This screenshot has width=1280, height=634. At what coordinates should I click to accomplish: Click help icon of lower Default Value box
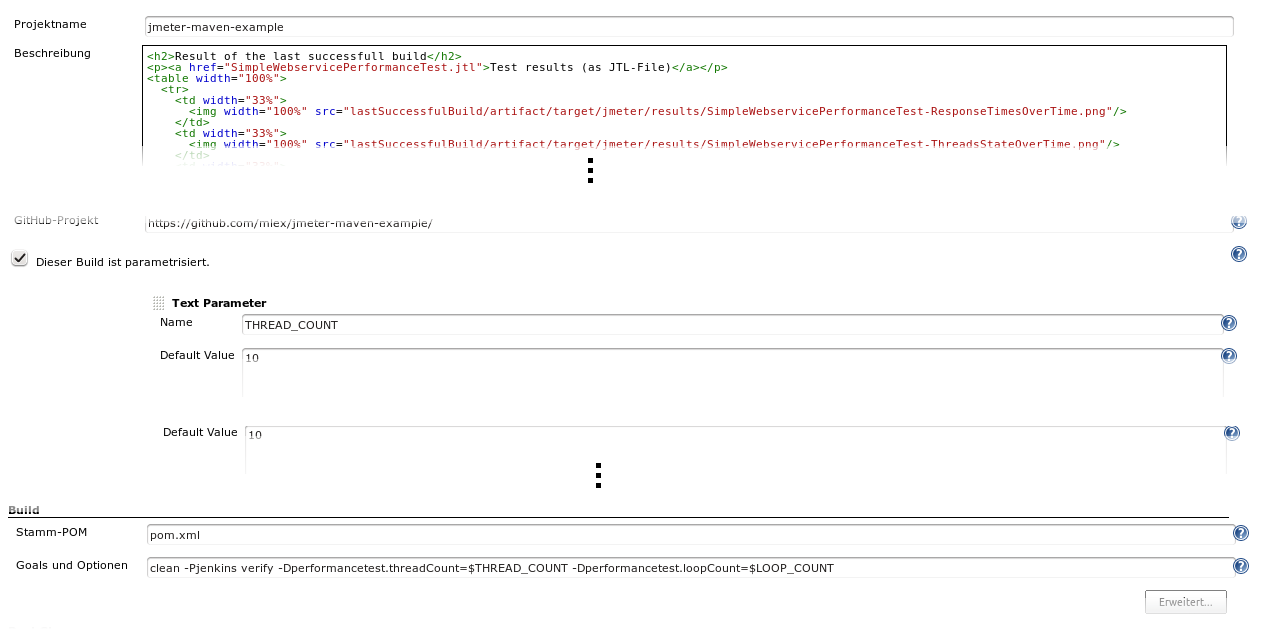pos(1232,433)
